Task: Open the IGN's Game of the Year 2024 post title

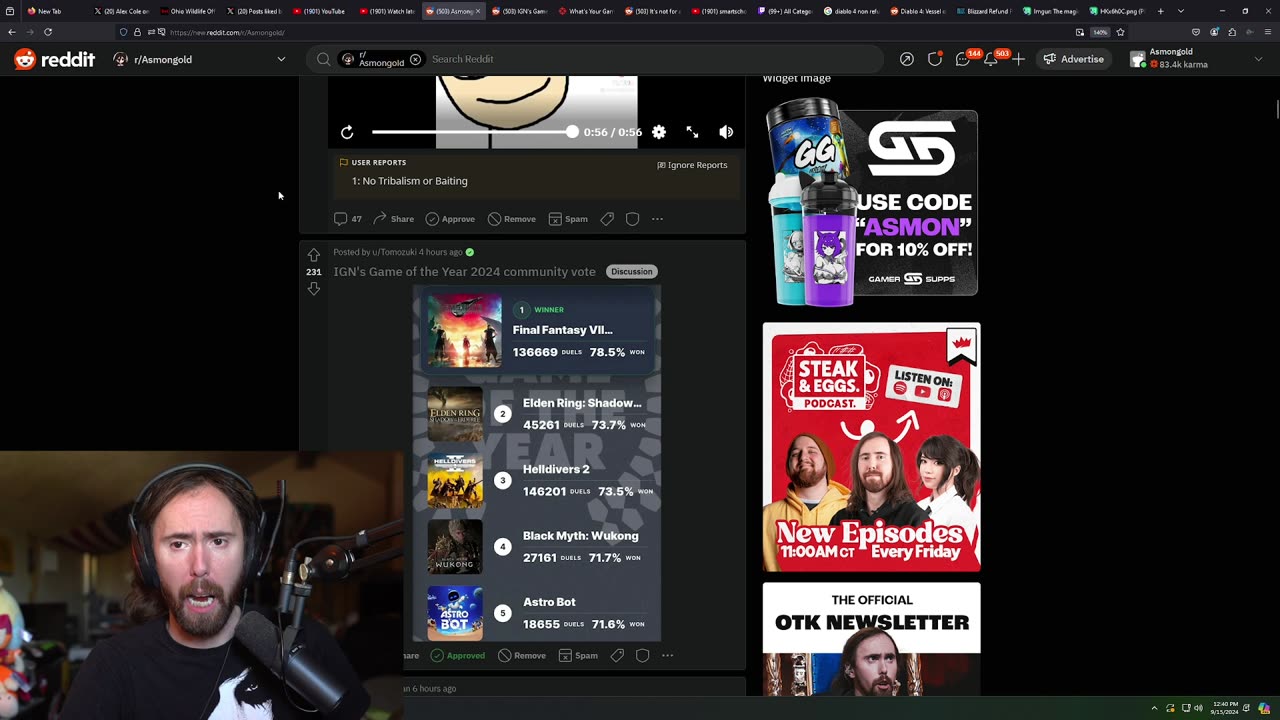Action: 464,272
